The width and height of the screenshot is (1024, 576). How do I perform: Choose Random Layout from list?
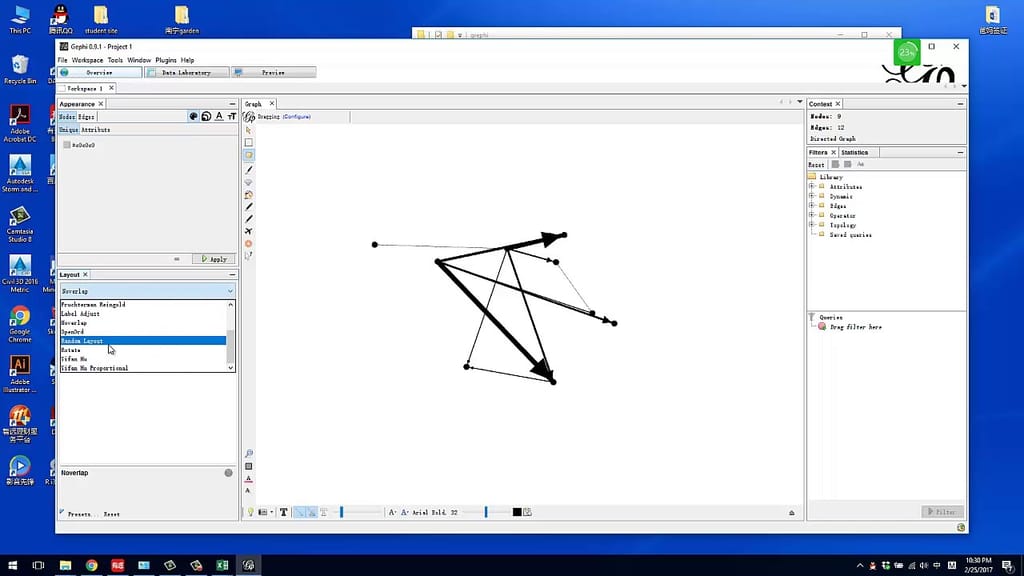tap(143, 341)
